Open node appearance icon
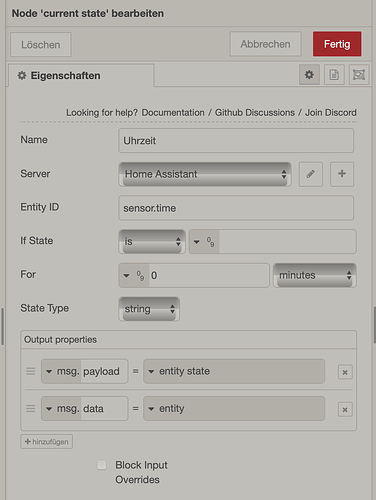 (x=359, y=75)
